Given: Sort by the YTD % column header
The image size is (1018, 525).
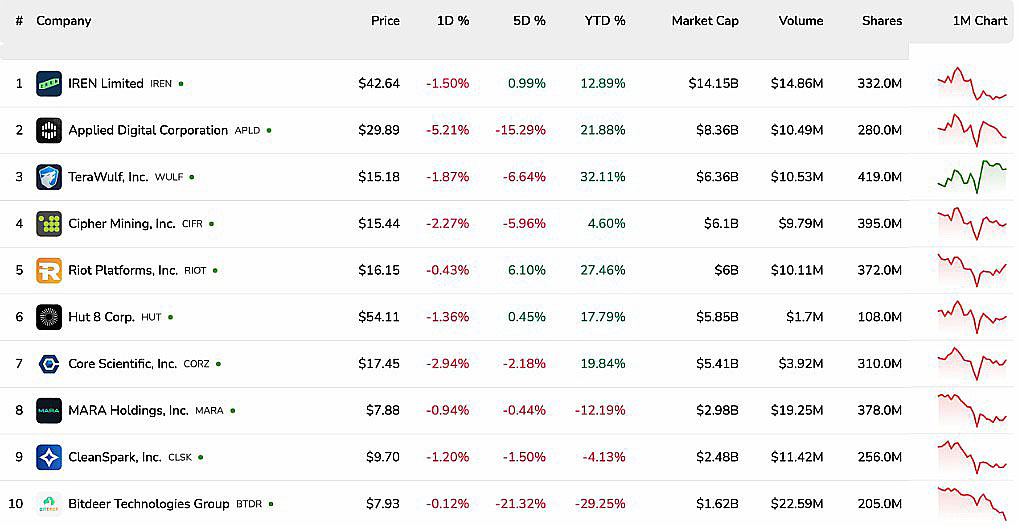Looking at the screenshot, I should click(x=604, y=21).
